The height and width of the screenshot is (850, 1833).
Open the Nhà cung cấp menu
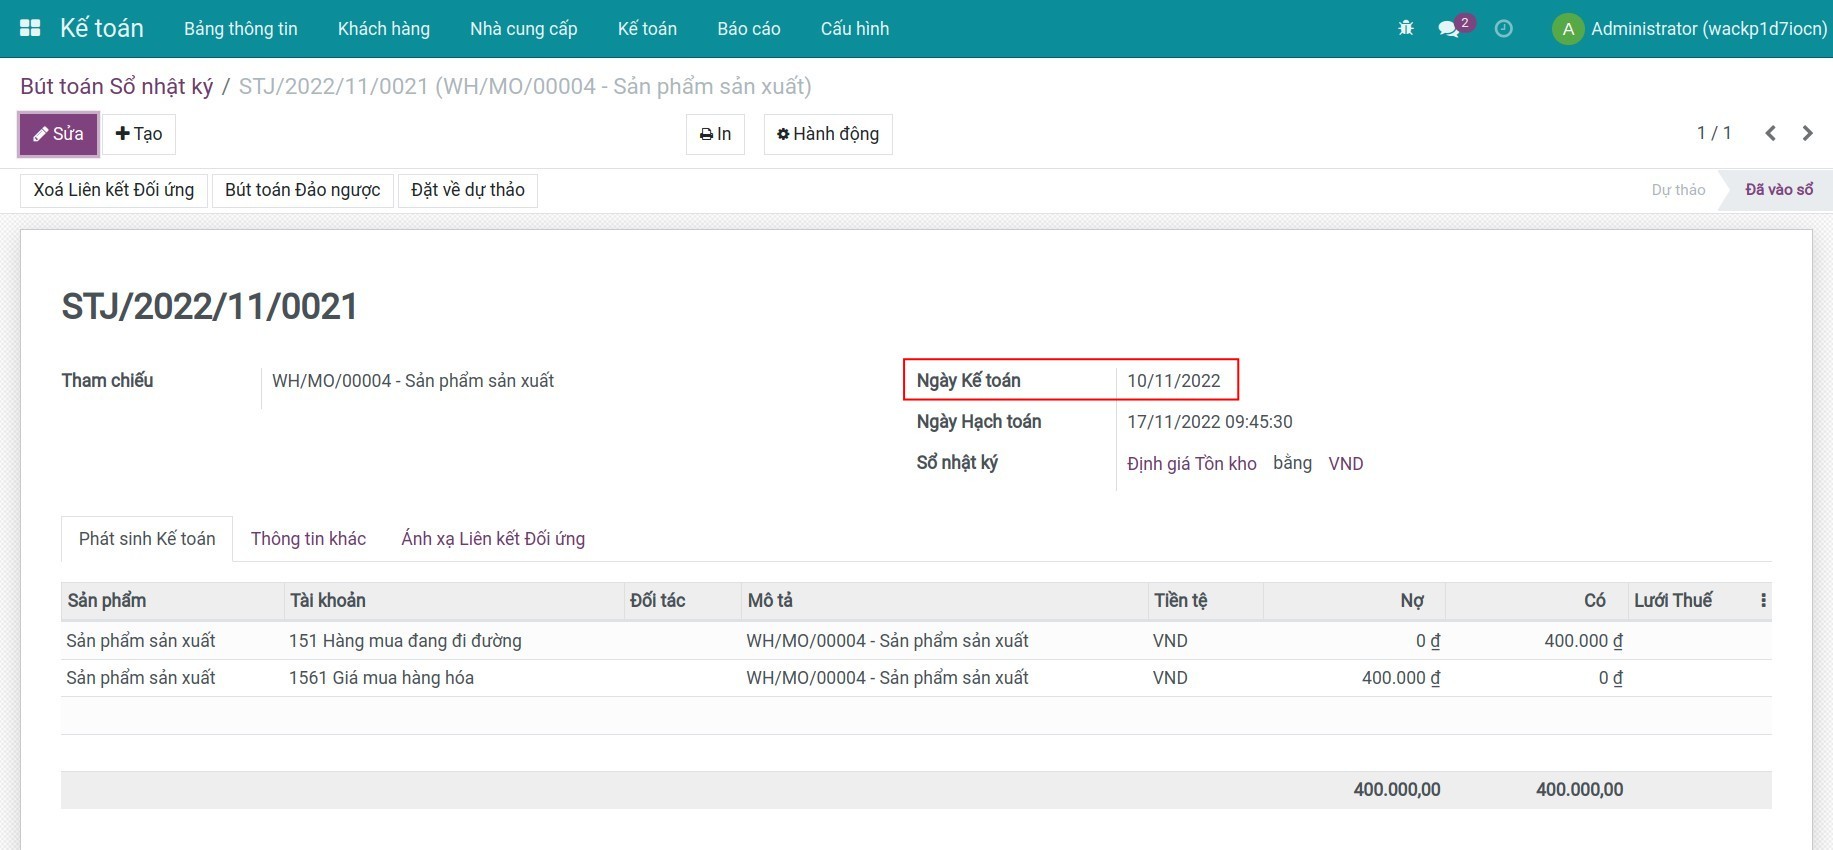pos(523,29)
